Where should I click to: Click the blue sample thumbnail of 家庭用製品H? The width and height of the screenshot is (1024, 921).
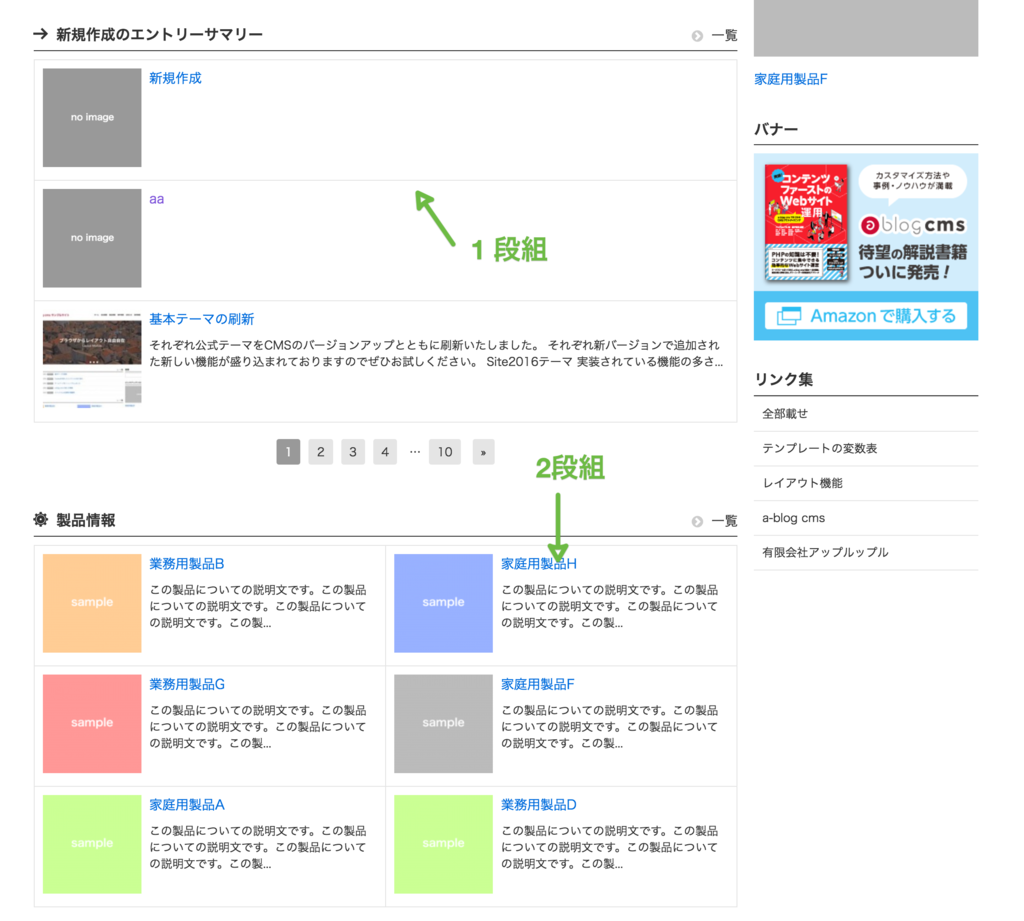[x=443, y=603]
